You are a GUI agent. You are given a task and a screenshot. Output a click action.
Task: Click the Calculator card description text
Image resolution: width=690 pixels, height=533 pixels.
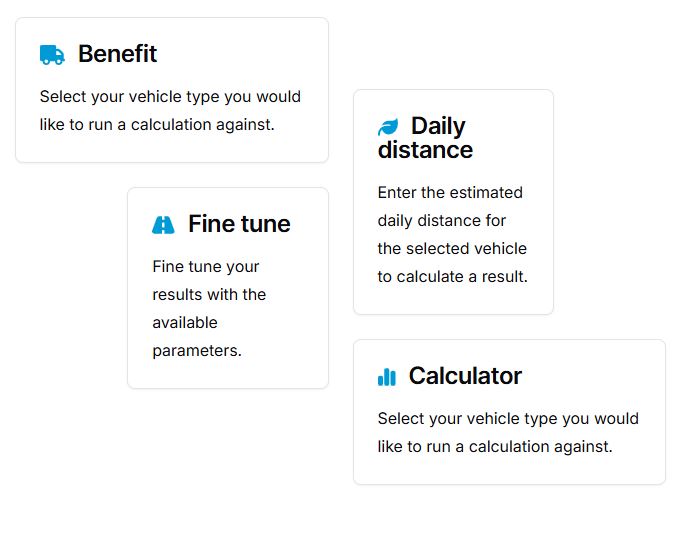(508, 432)
